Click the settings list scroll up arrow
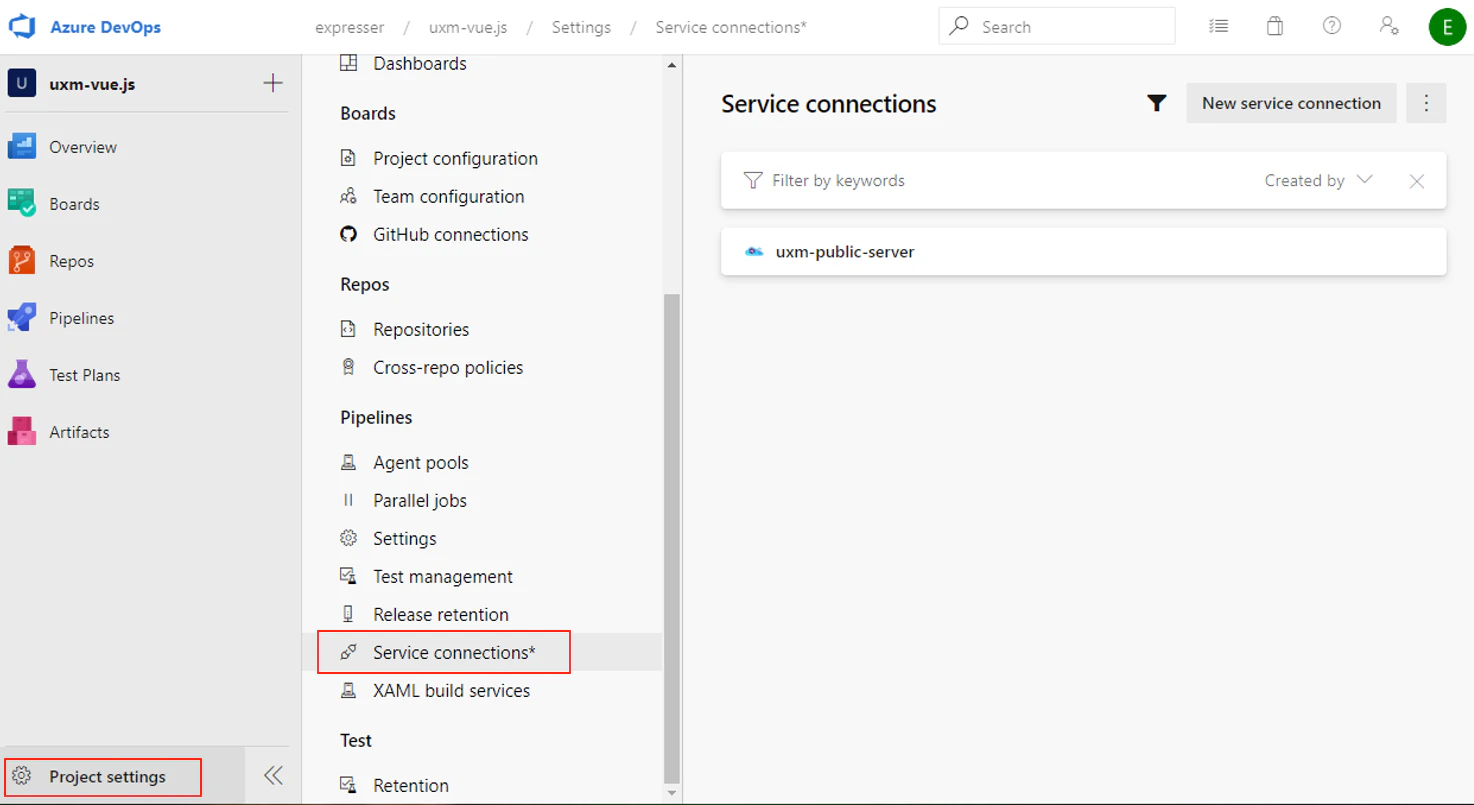 coord(672,65)
